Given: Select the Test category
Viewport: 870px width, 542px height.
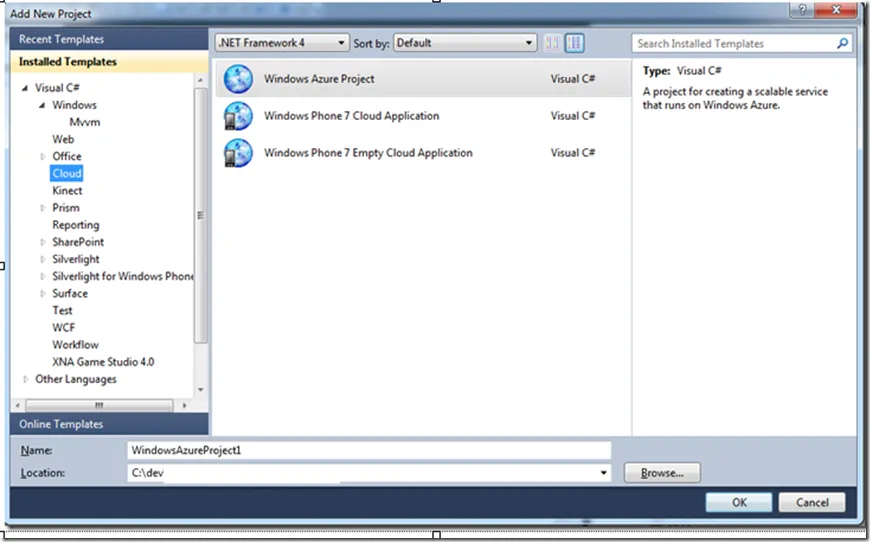Looking at the screenshot, I should [x=62, y=311].
